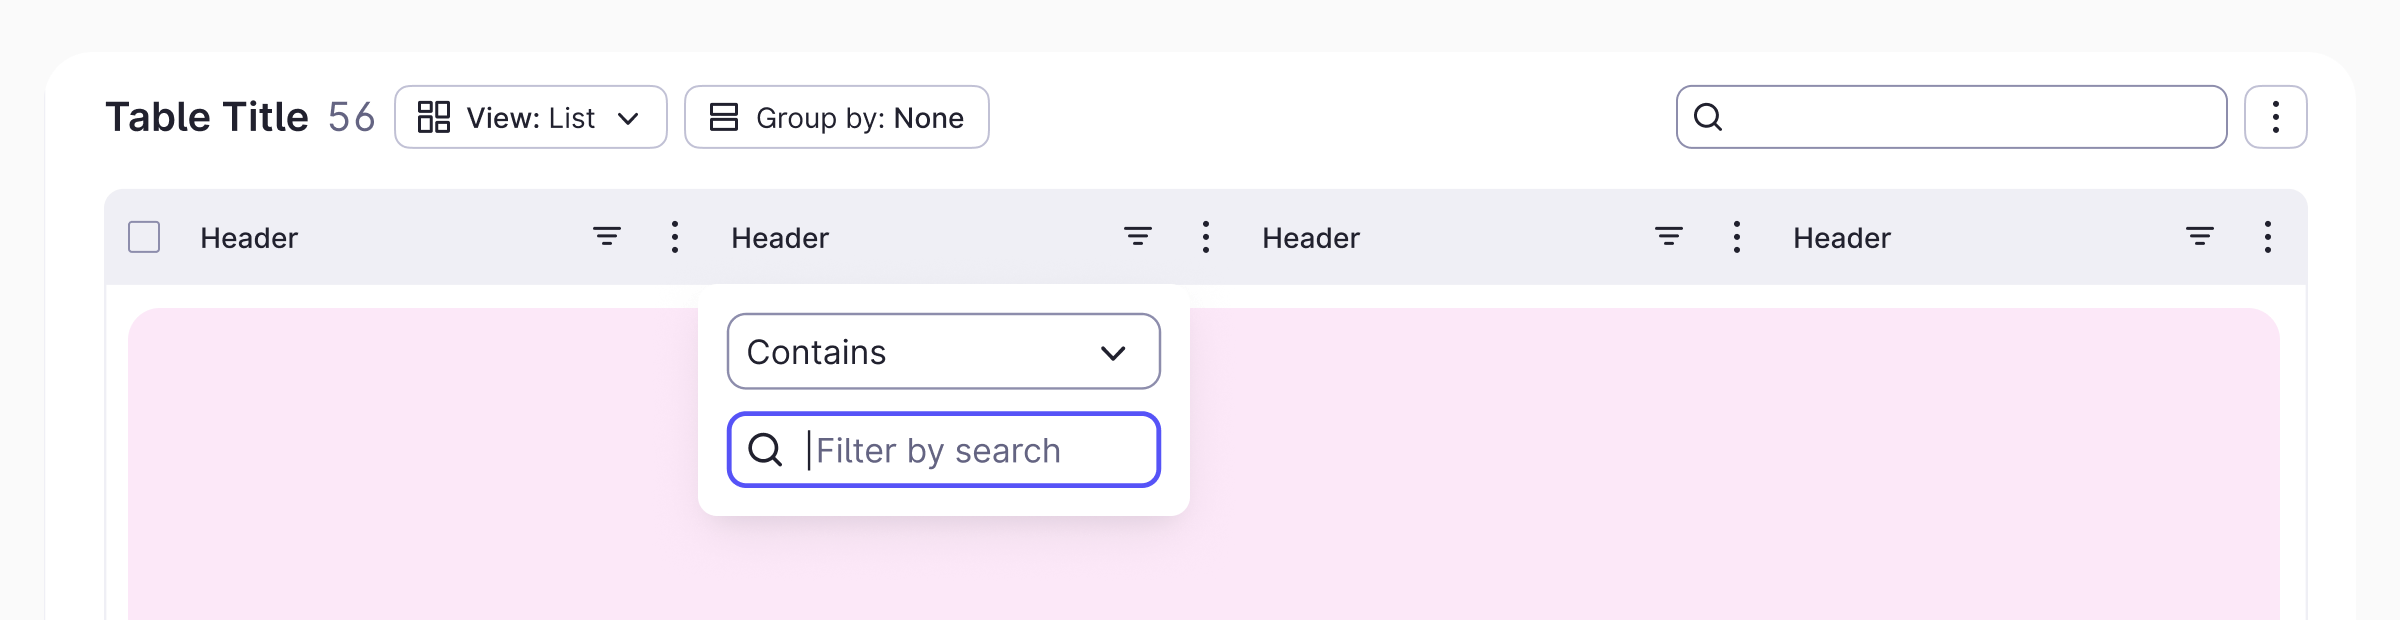The width and height of the screenshot is (2400, 620).
Task: Open the Contains condition dropdown
Action: (941, 352)
